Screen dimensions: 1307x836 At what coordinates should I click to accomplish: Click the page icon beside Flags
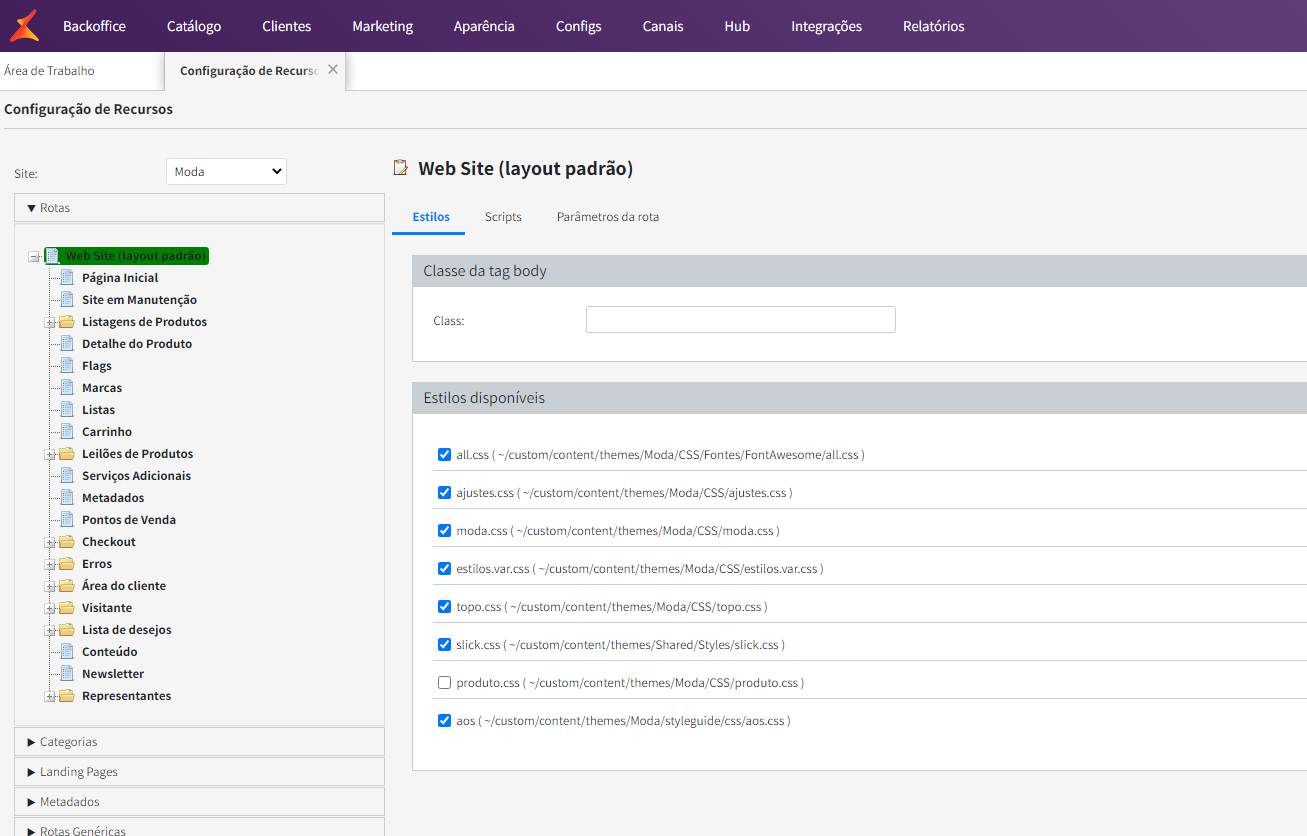point(67,366)
